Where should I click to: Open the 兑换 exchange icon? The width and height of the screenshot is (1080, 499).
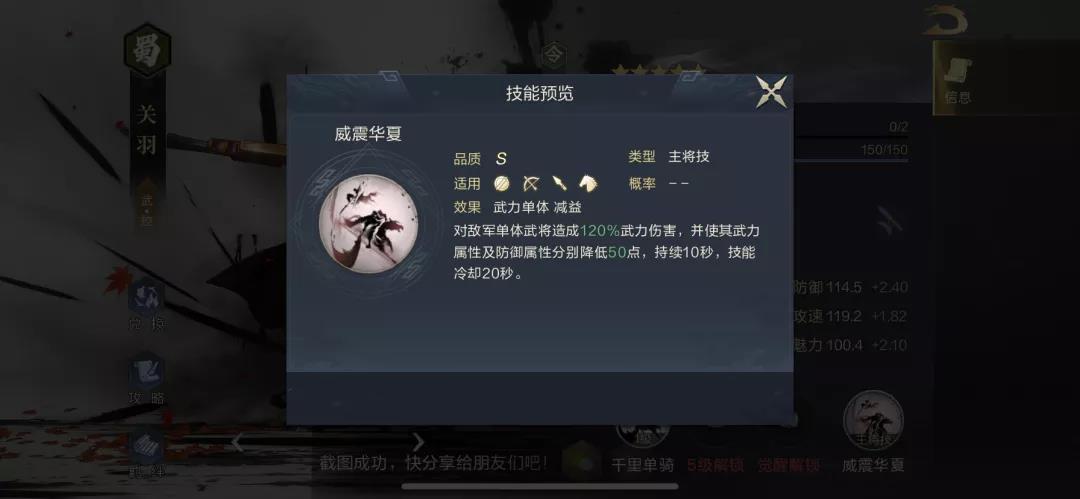[147, 305]
